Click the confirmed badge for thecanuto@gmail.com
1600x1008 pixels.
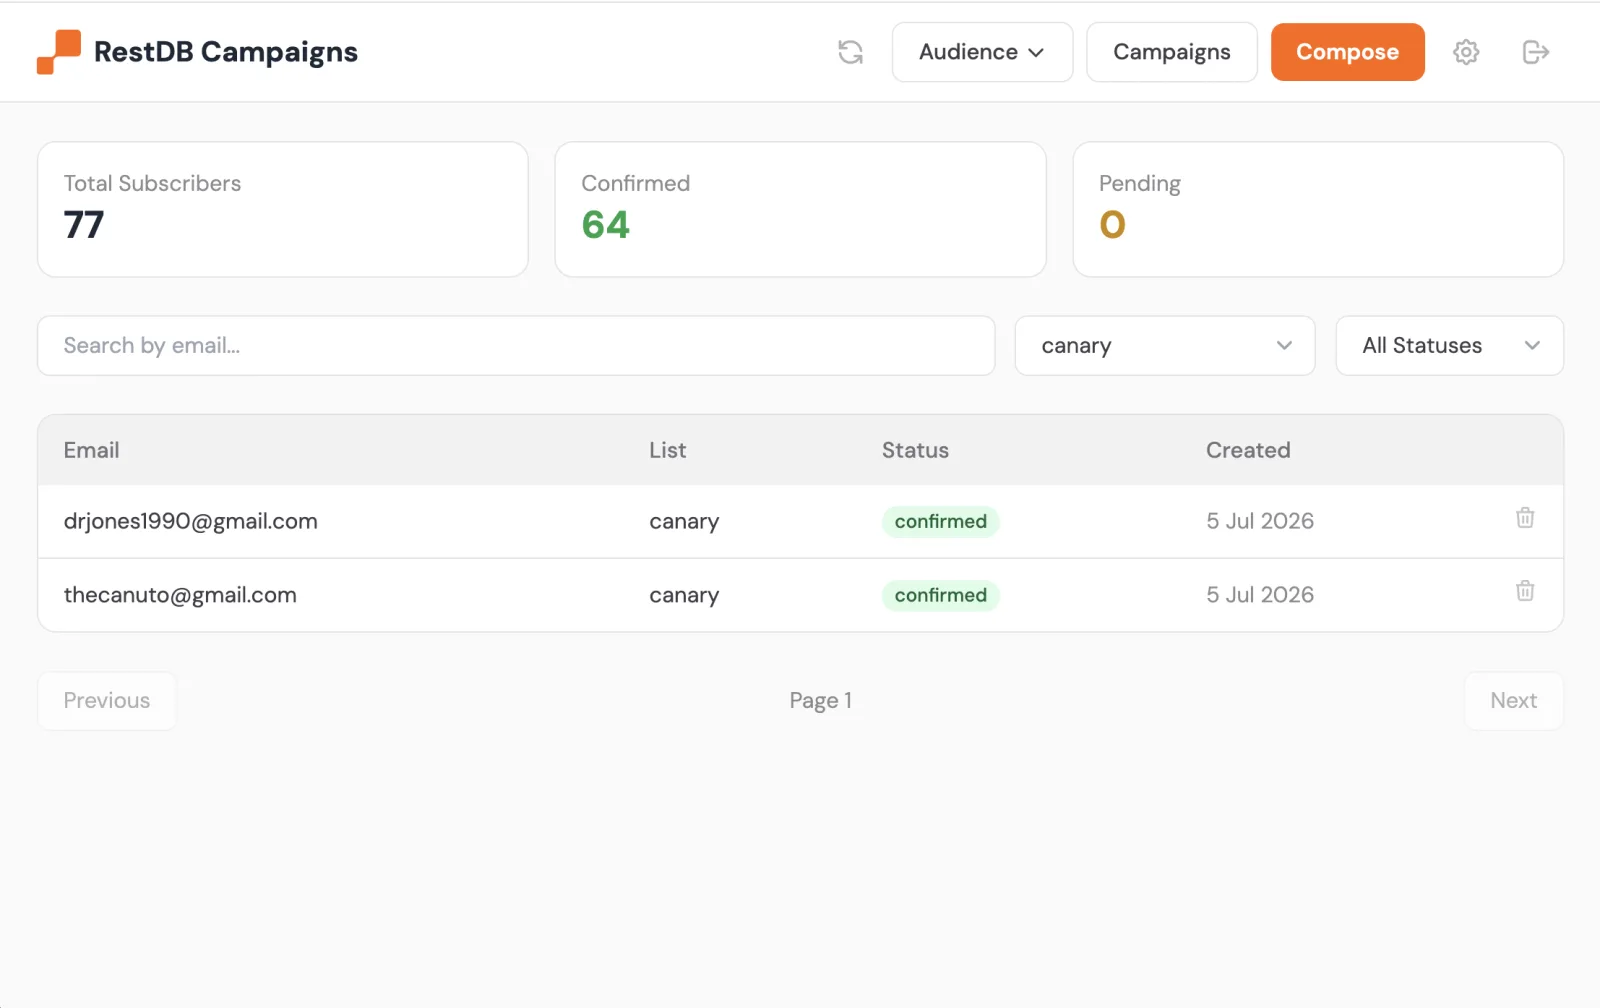point(941,595)
